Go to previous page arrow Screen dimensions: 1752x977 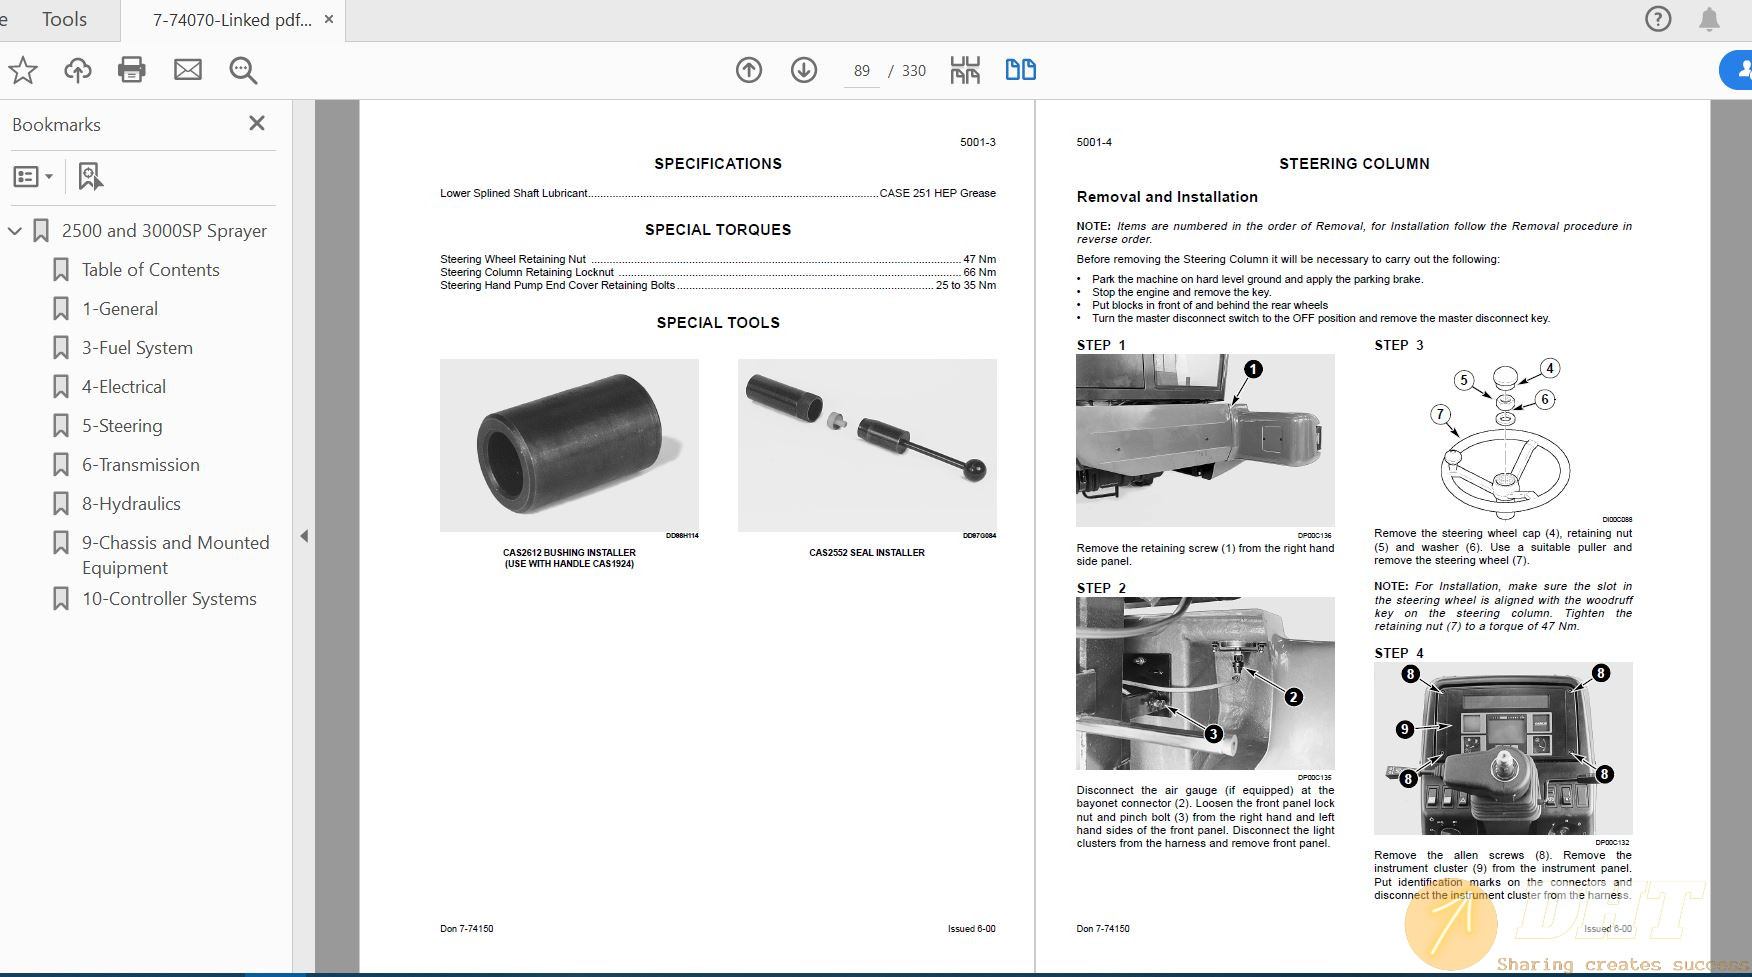(749, 70)
